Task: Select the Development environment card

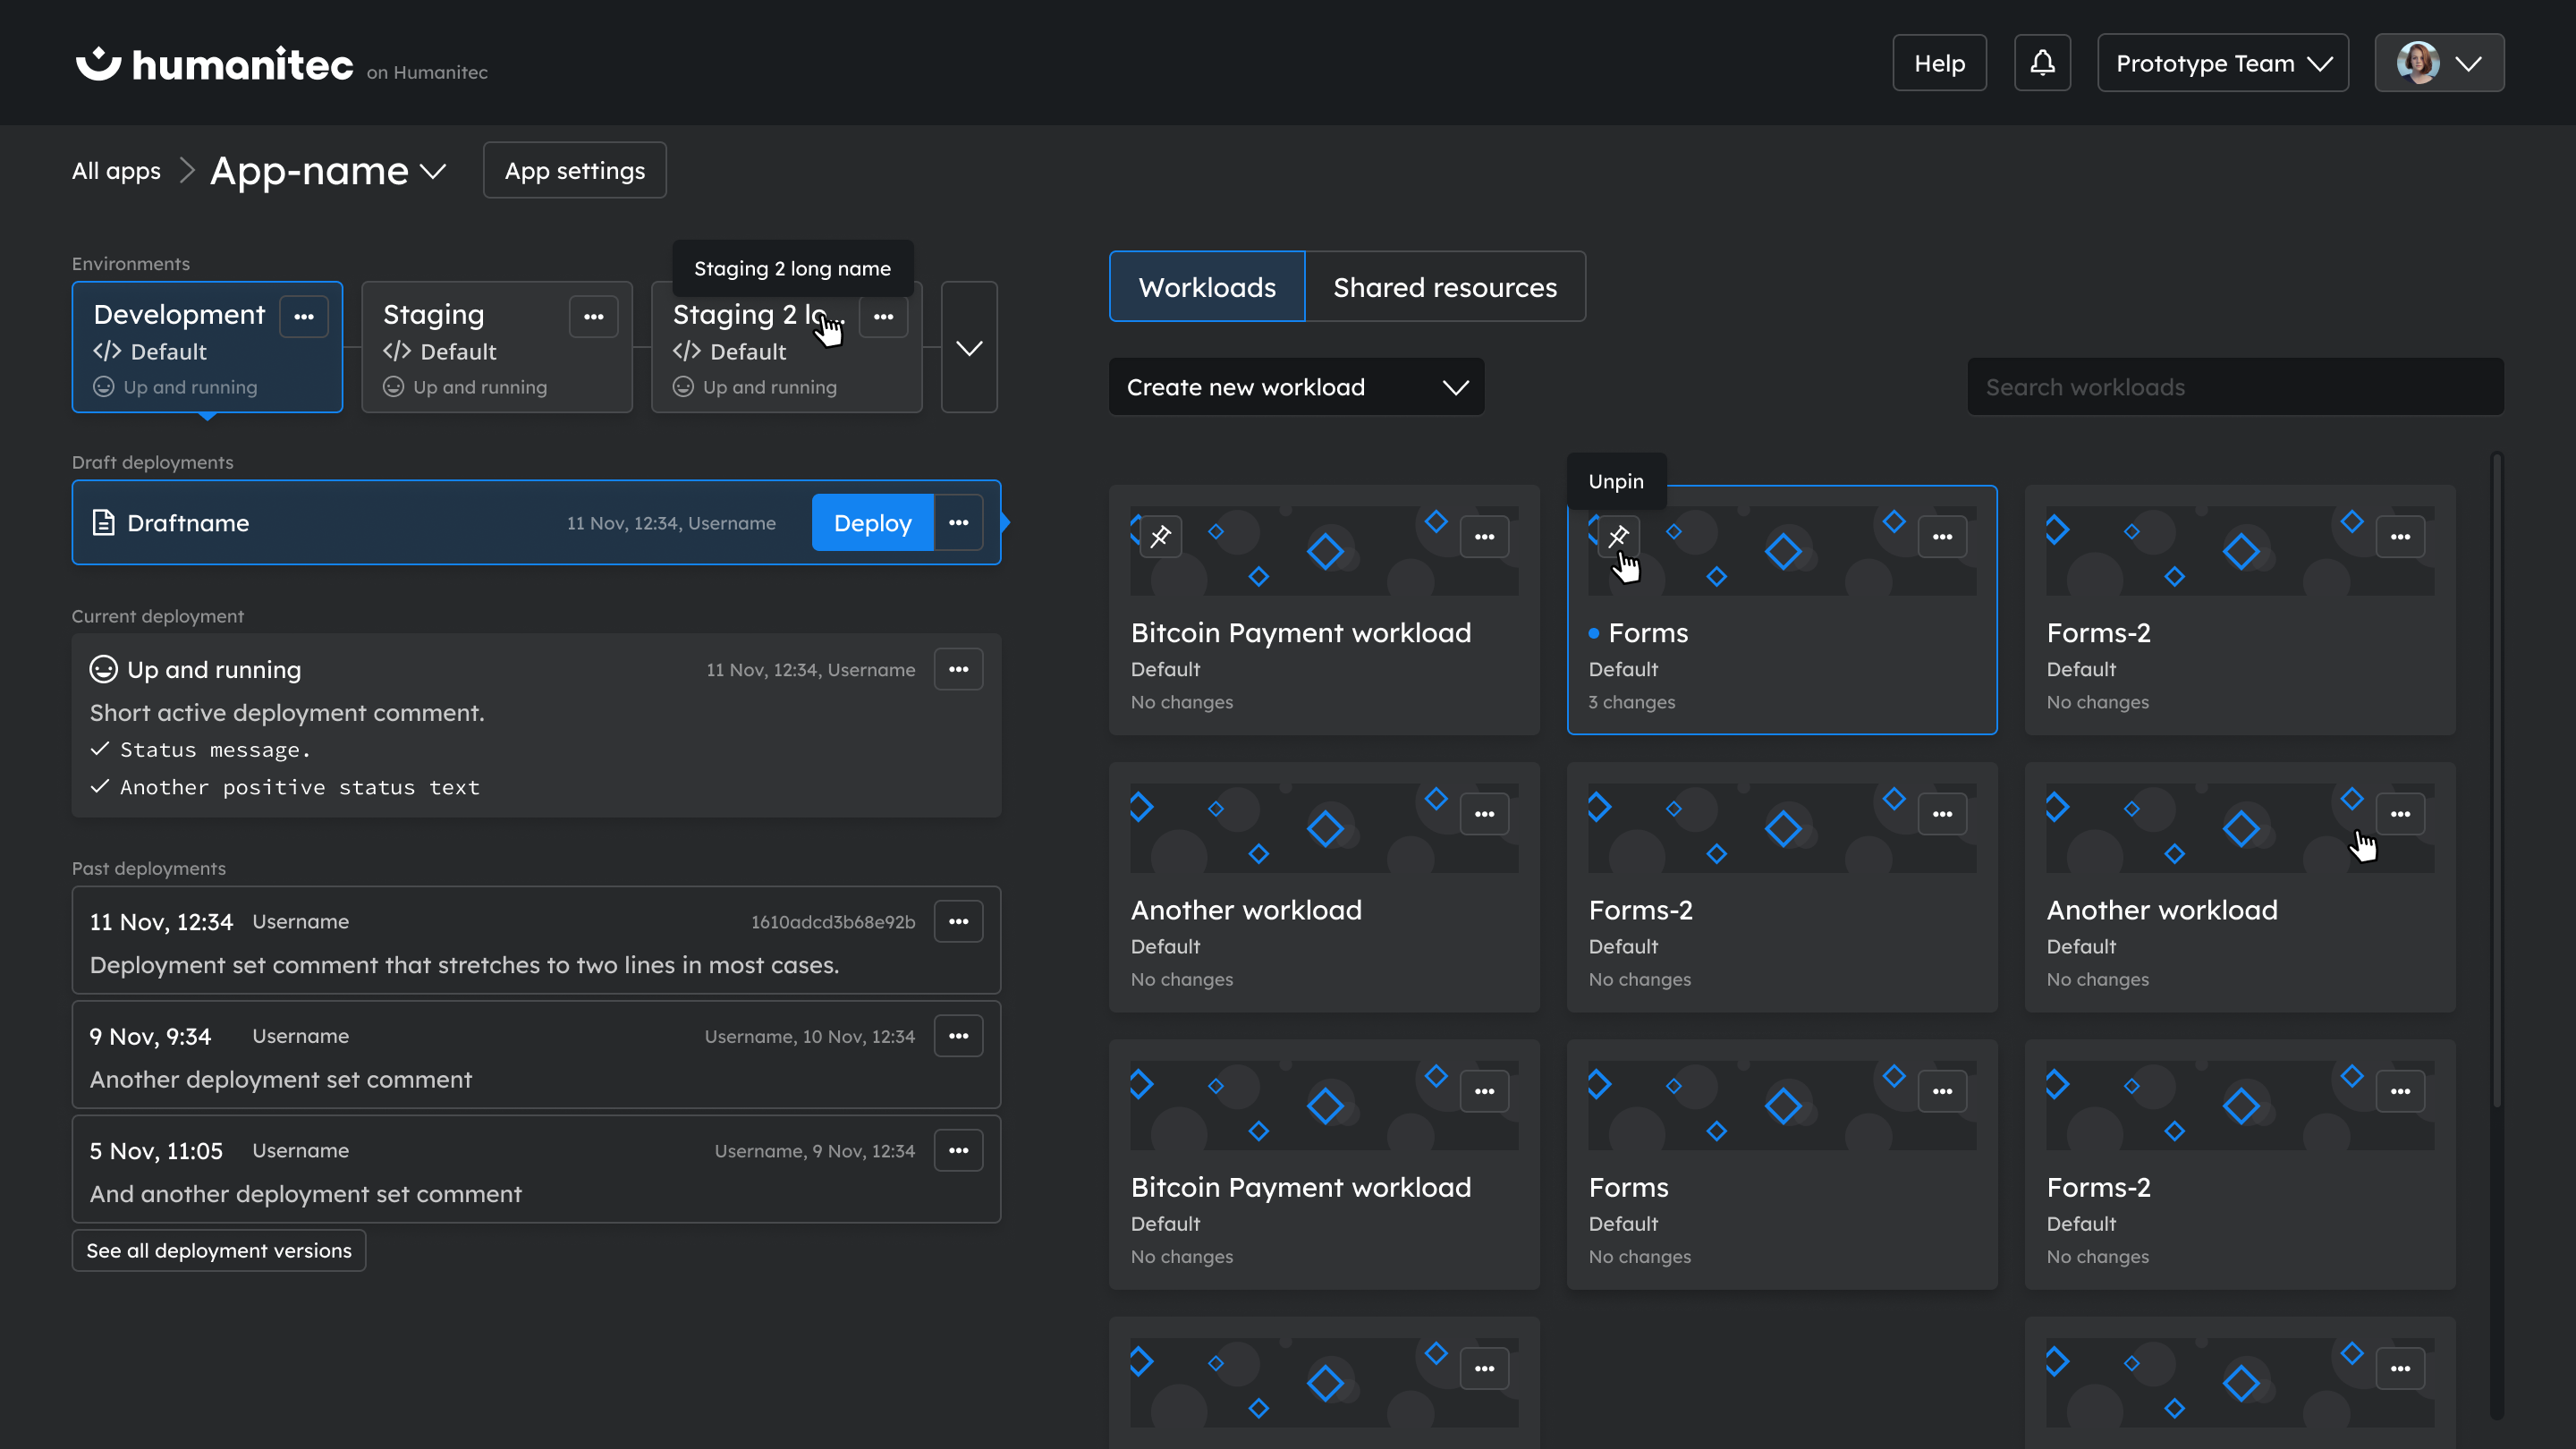Action: (x=180, y=348)
